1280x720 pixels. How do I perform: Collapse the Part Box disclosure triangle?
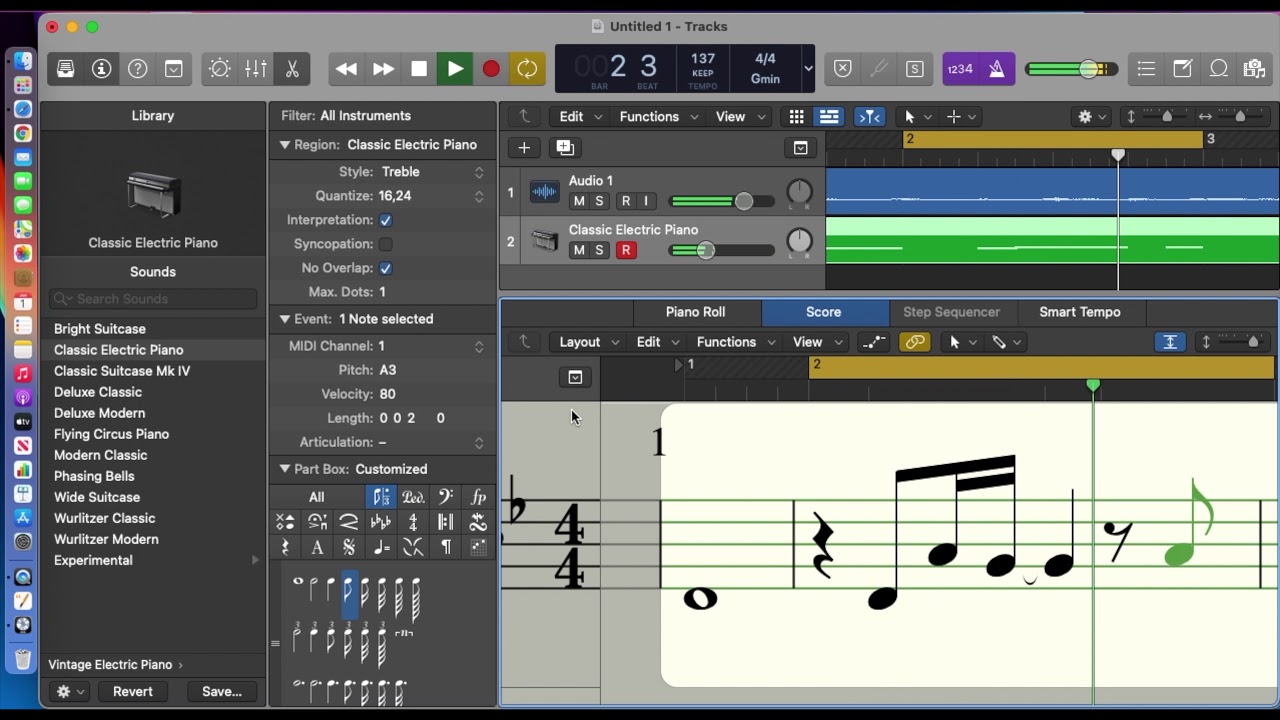(x=284, y=469)
